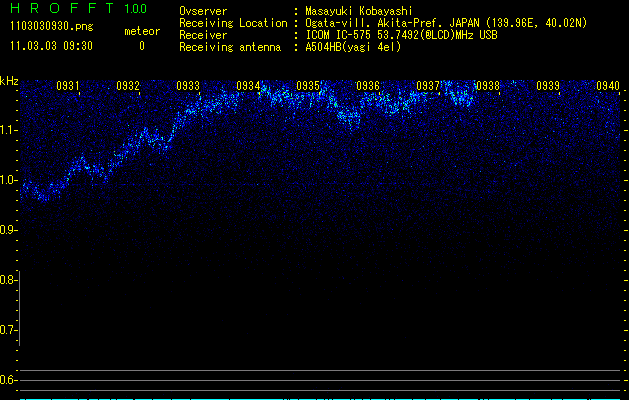
Task: Click the 1.1 kHz axis label
Action: (x=8, y=130)
